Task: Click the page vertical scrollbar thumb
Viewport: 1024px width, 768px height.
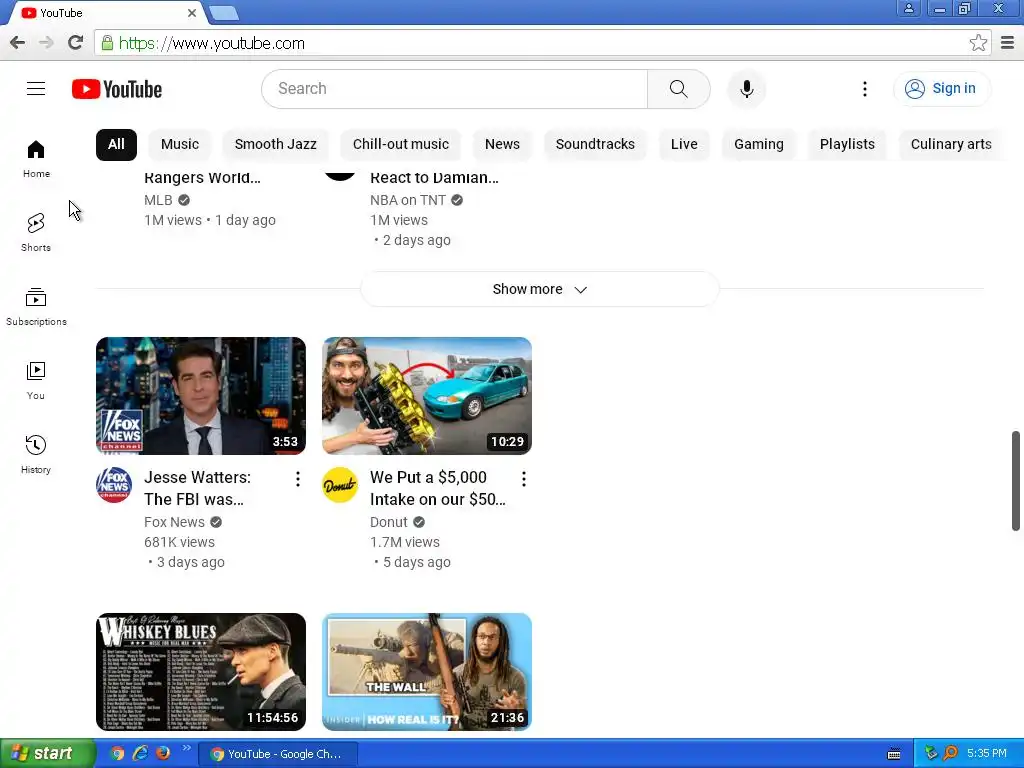Action: click(1016, 481)
